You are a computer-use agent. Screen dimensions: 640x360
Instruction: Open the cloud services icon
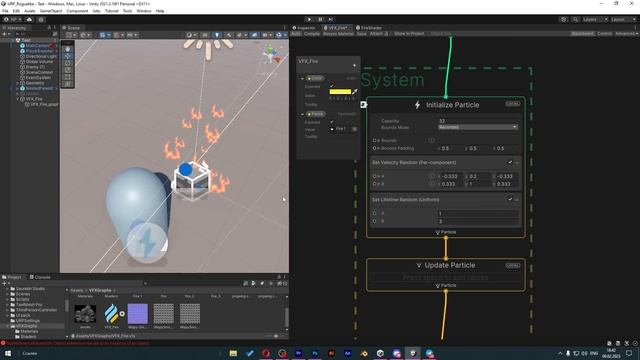tap(29, 19)
